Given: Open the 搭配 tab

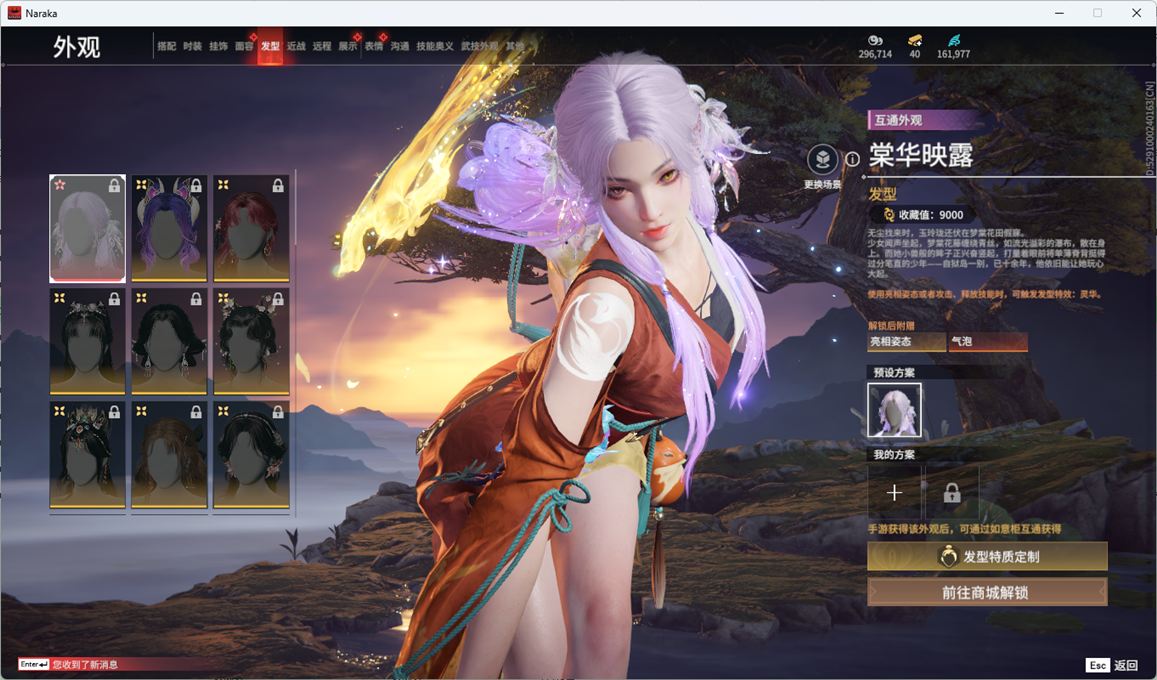Looking at the screenshot, I should point(166,46).
